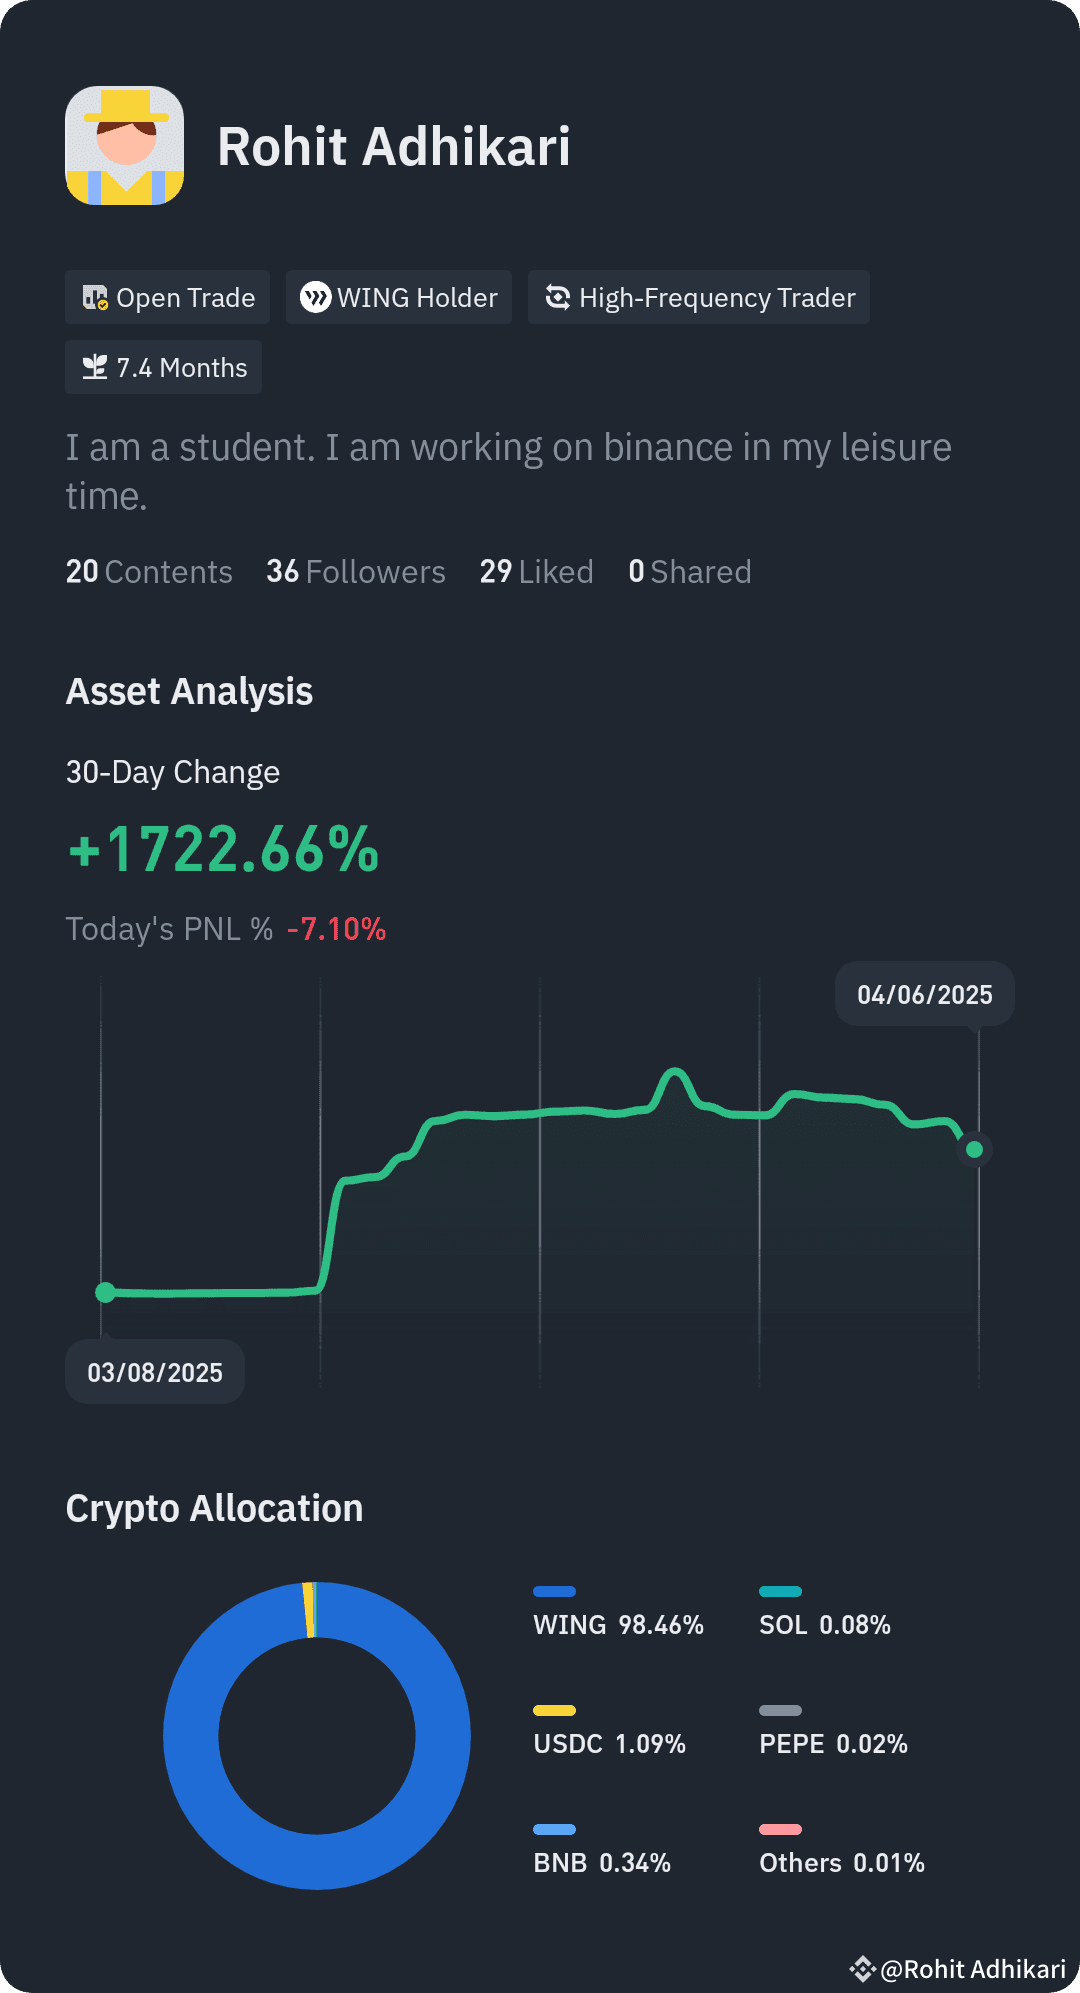Click the High-Frequency Trader tag
Image resolution: width=1080 pixels, height=1993 pixels.
(x=699, y=297)
